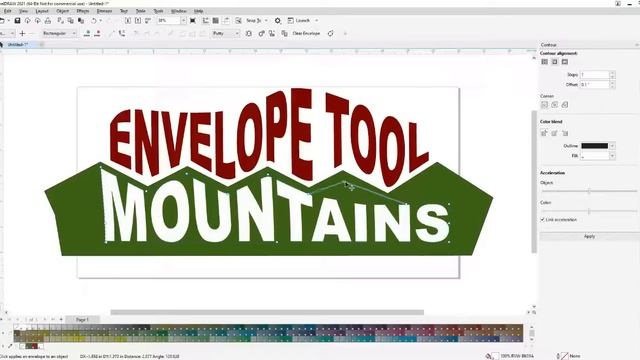Click the full-screen preview icon
The image size is (640, 360).
pyautogui.click(x=193, y=20)
